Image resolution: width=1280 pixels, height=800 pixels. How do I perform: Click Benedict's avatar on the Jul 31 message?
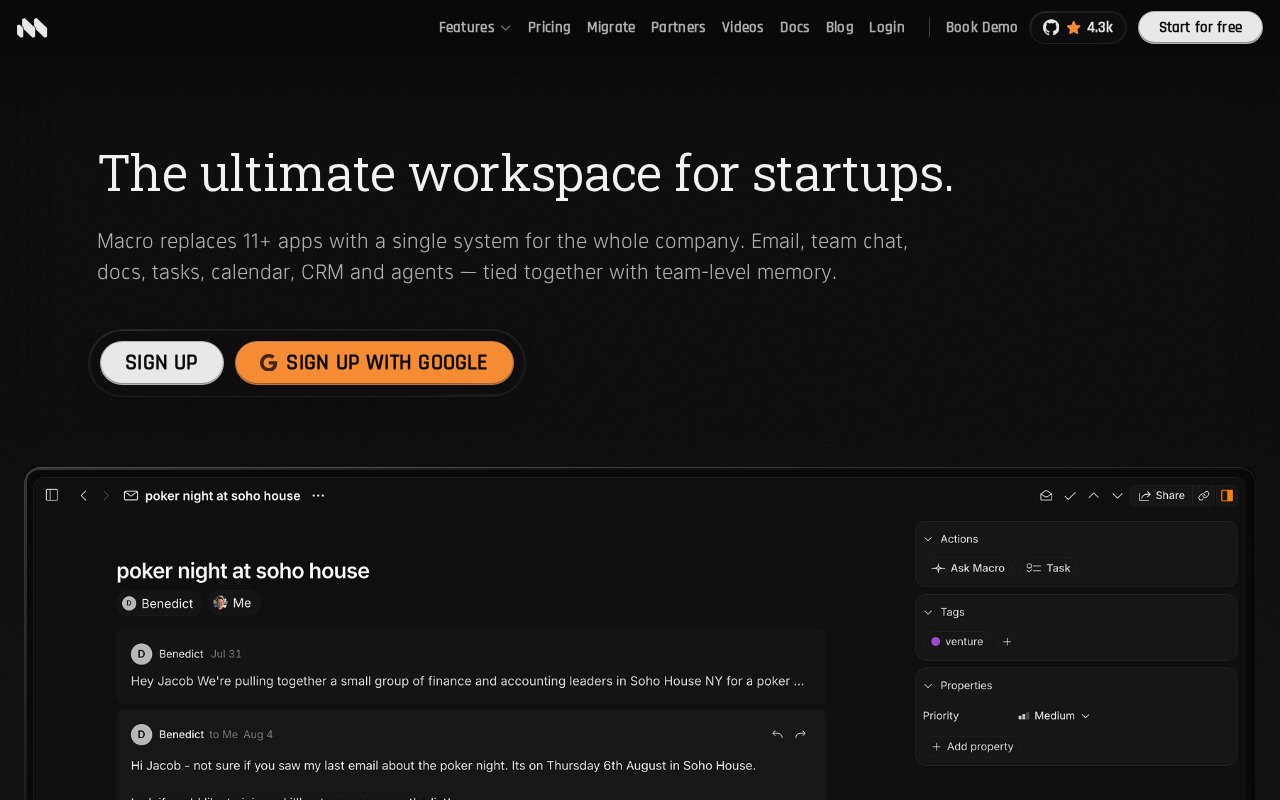point(141,654)
